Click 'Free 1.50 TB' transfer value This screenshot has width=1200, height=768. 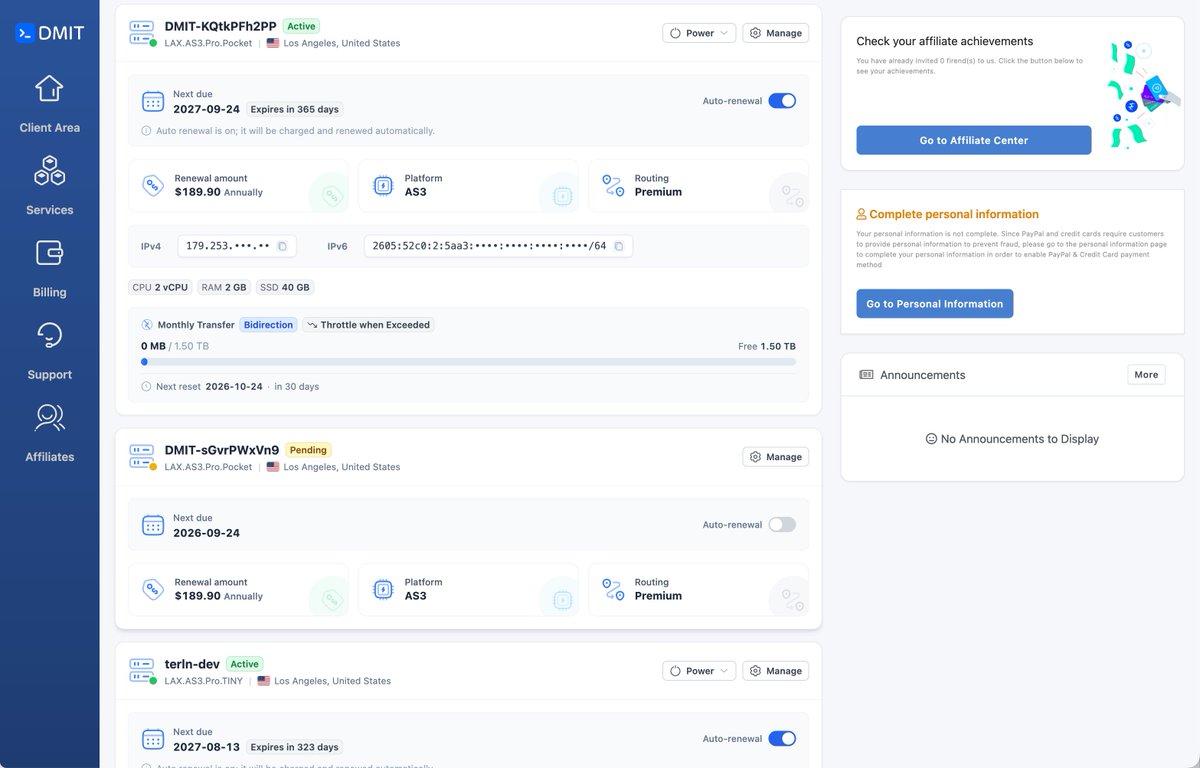click(767, 346)
